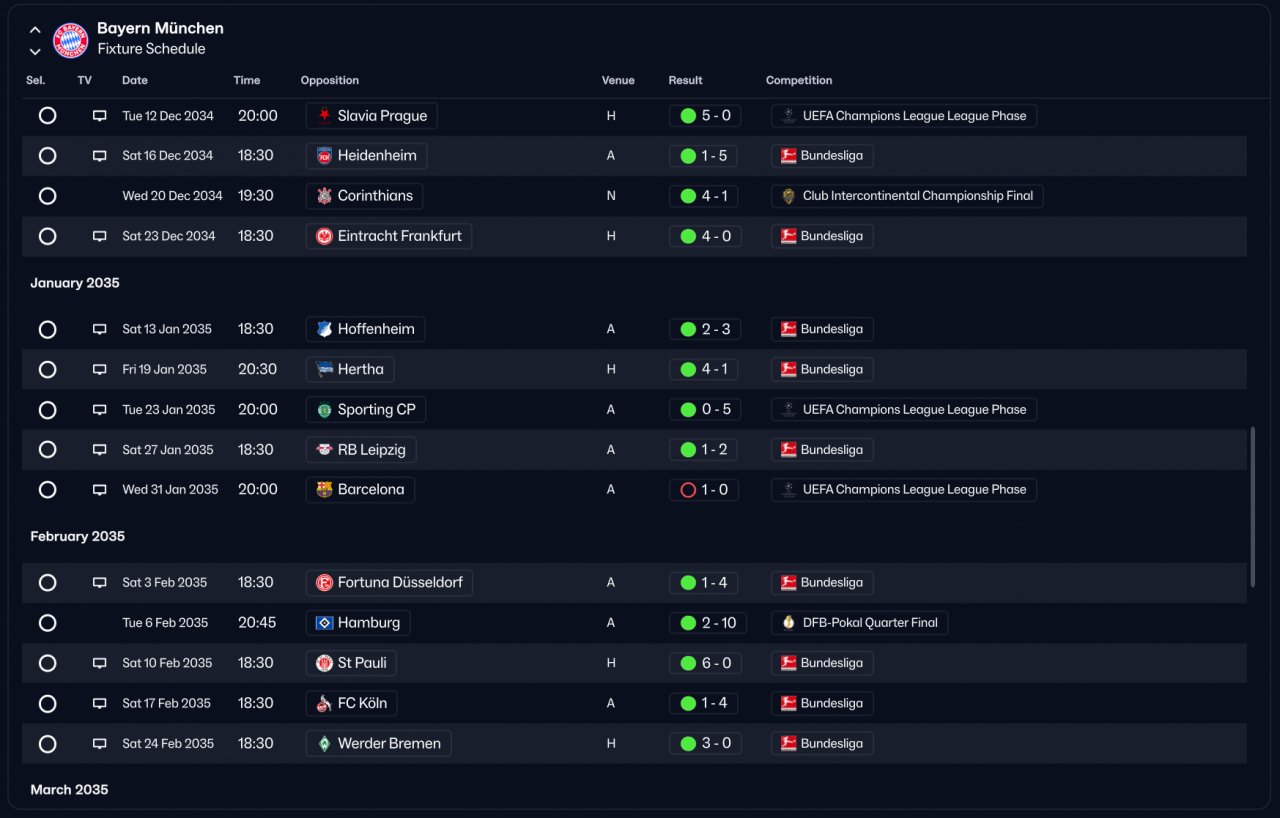Click the TV icon on Werder Bremen row
This screenshot has width=1280, height=818.
pos(99,744)
